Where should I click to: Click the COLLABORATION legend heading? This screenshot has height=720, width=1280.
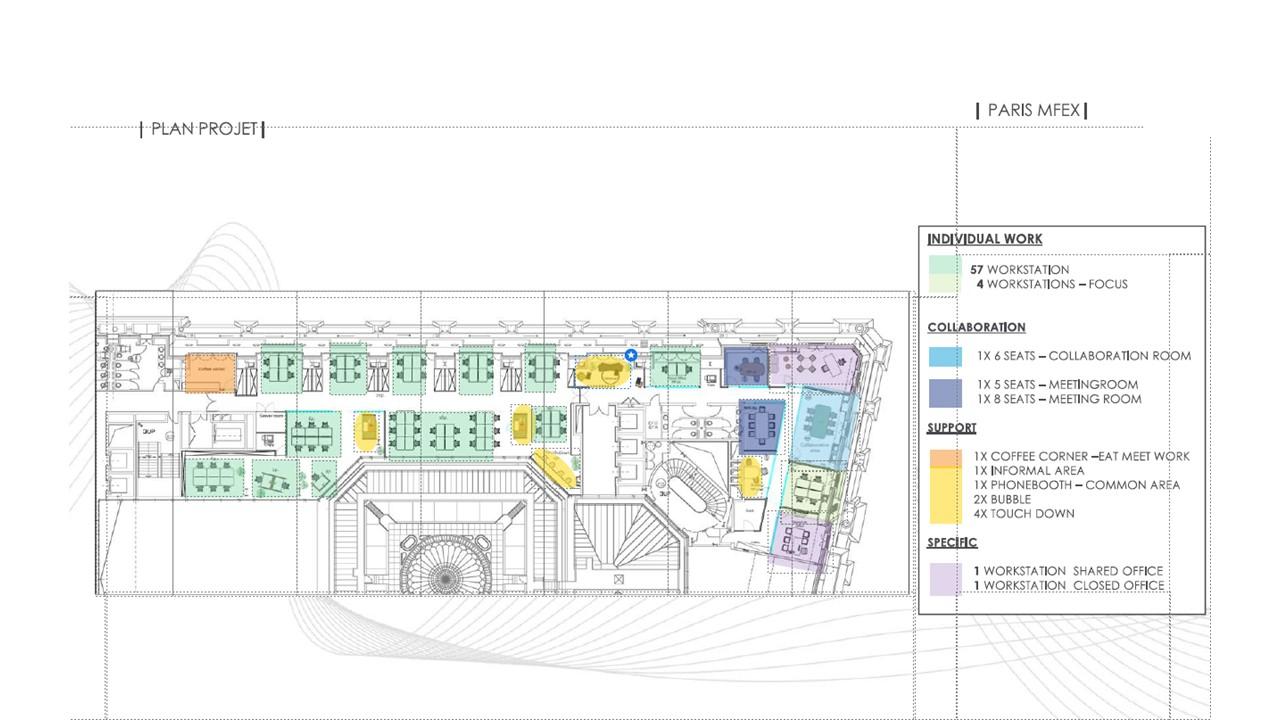tap(976, 327)
